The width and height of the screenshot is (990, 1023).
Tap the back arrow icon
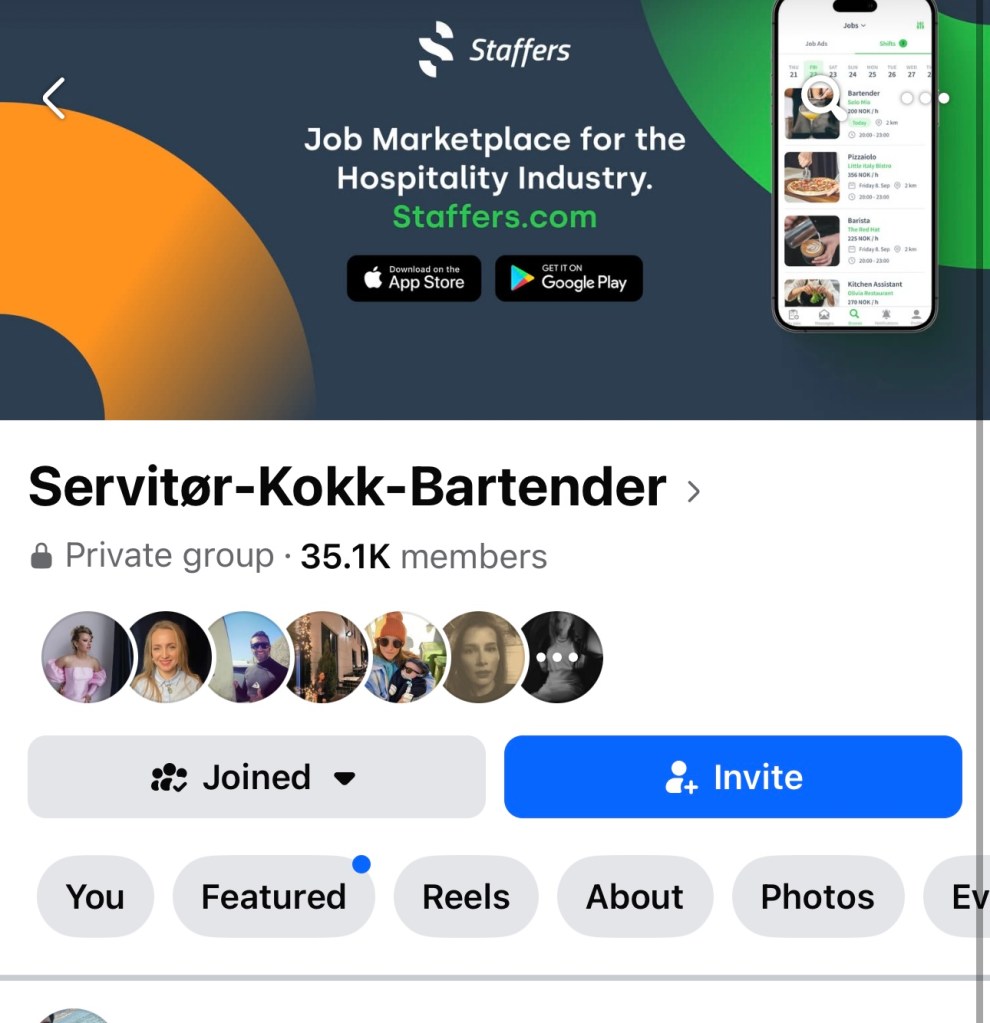pos(54,99)
